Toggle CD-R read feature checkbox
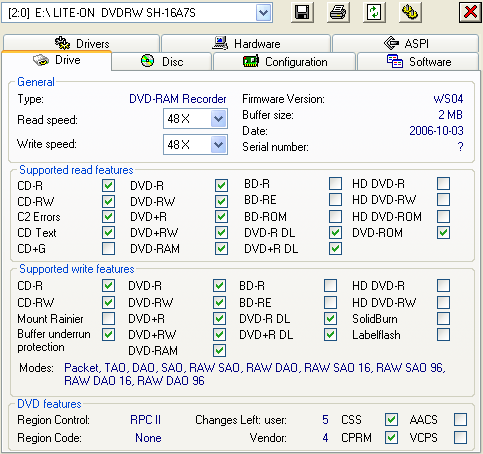 pyautogui.click(x=108, y=185)
